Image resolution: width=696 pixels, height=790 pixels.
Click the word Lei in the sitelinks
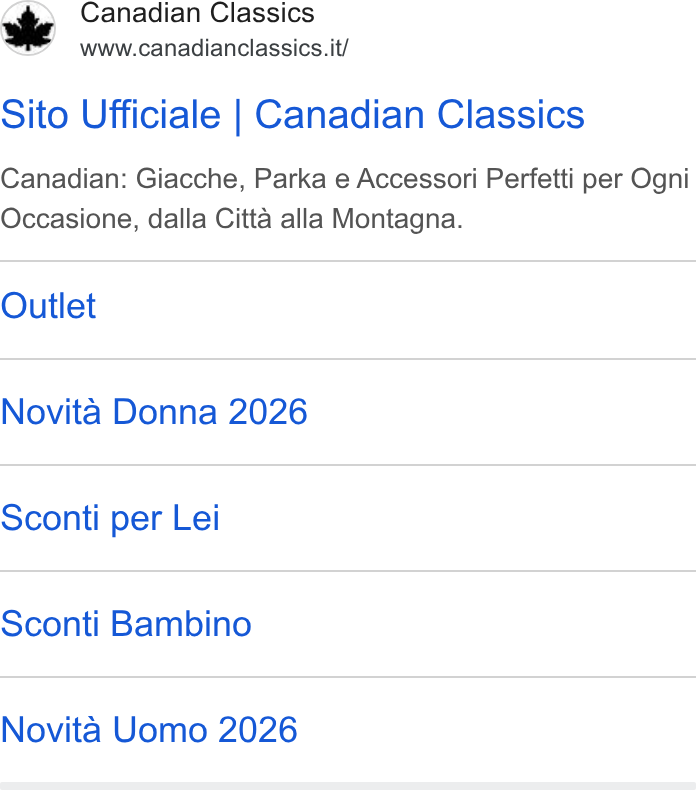pyautogui.click(x=196, y=517)
